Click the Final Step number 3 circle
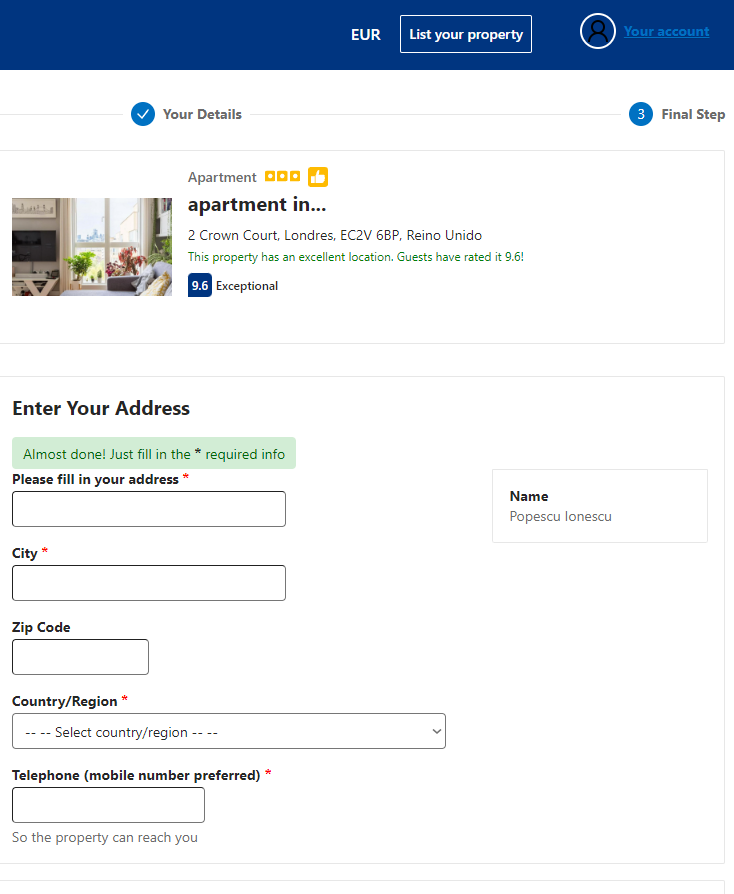 click(x=641, y=114)
